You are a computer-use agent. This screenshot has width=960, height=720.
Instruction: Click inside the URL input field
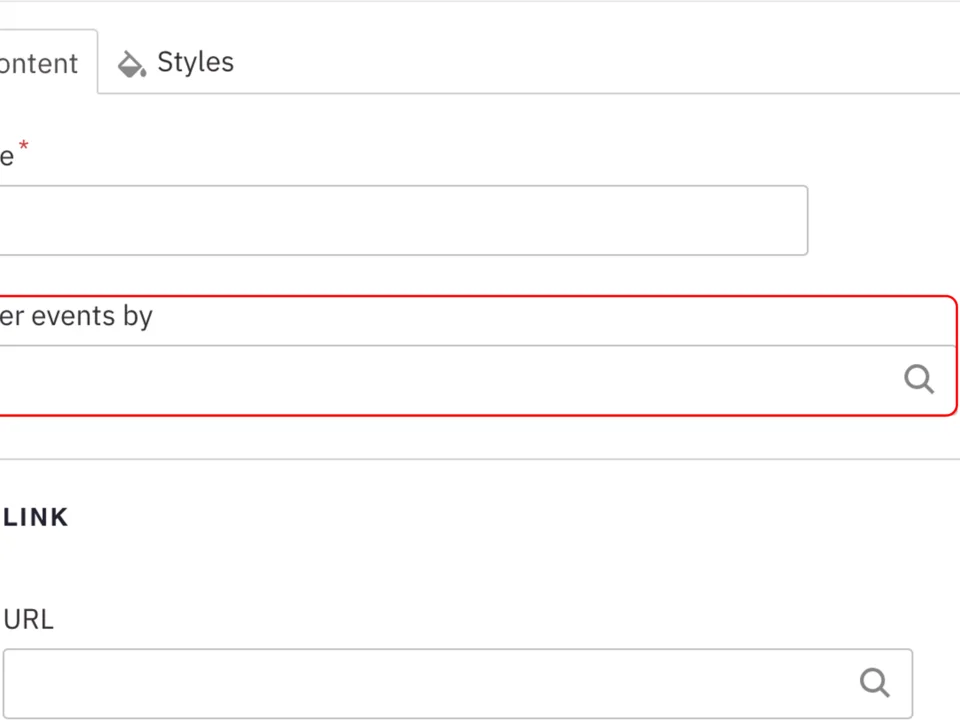click(450, 682)
